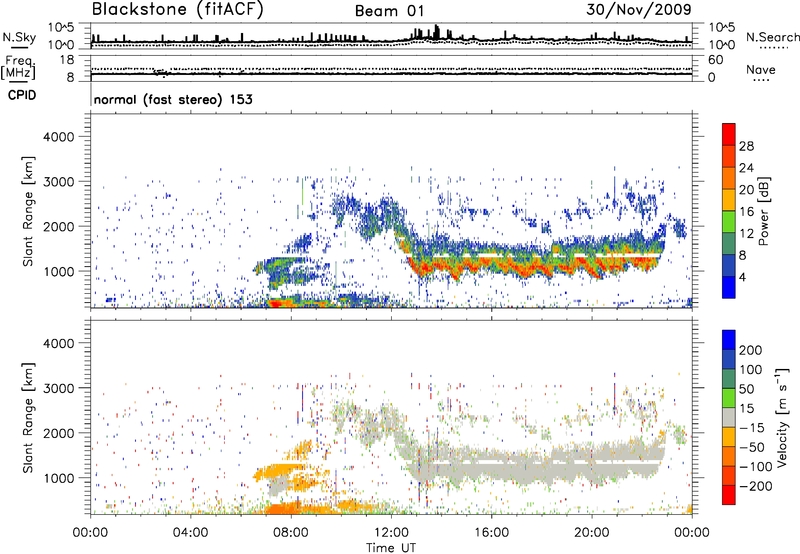The image size is (800, 554).
Task: Click the 'Power [dB]' color bar label
Action: (763, 211)
